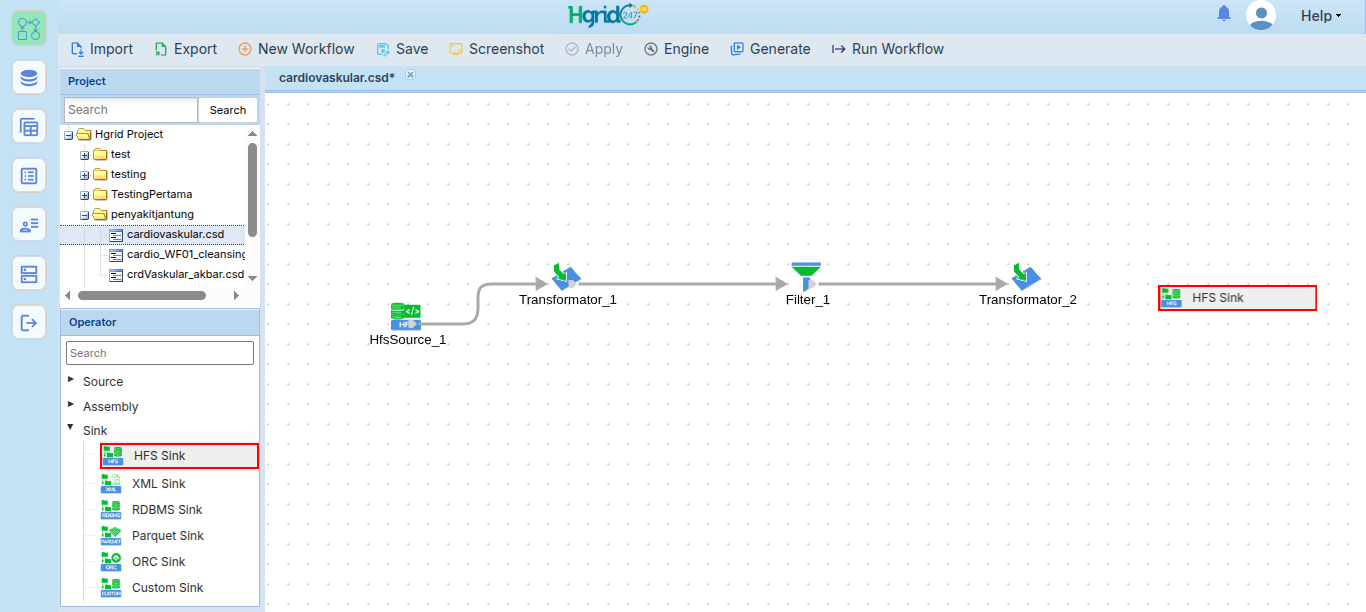This screenshot has height=612, width=1366.
Task: Collapse the Sink operator group
Action: [71, 428]
